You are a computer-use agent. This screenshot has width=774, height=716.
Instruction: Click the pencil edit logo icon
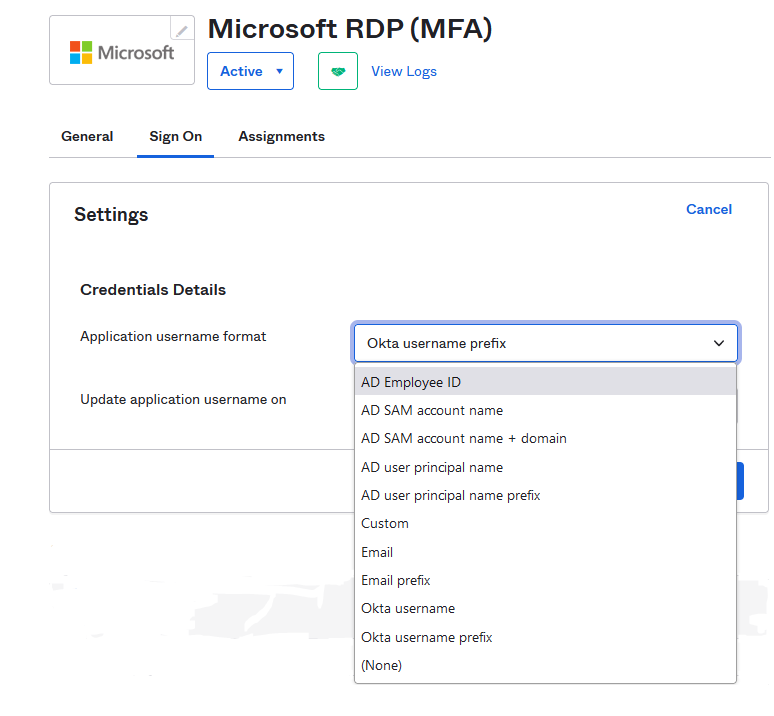tap(182, 31)
